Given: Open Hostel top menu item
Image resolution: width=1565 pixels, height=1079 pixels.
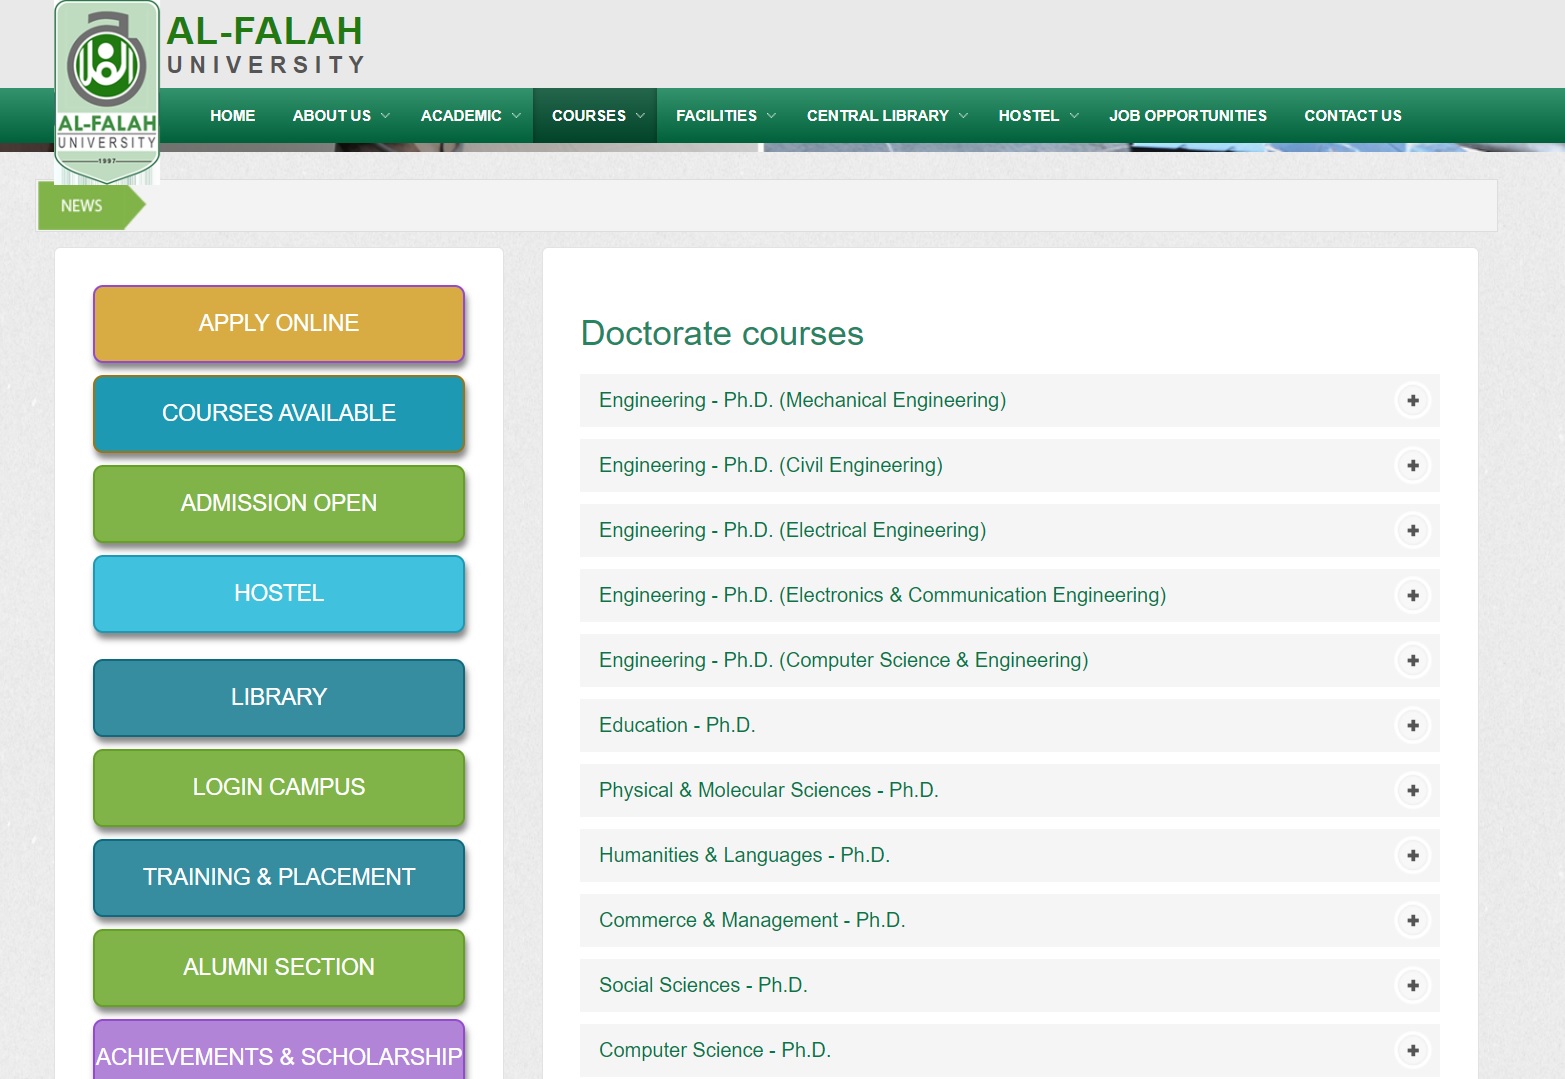Looking at the screenshot, I should (x=1029, y=116).
